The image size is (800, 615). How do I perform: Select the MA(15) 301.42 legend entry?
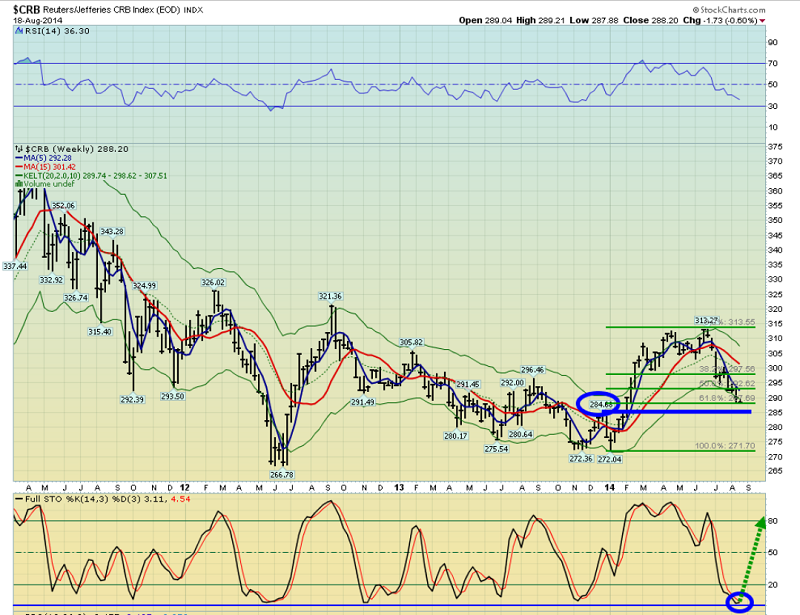[x=49, y=167]
